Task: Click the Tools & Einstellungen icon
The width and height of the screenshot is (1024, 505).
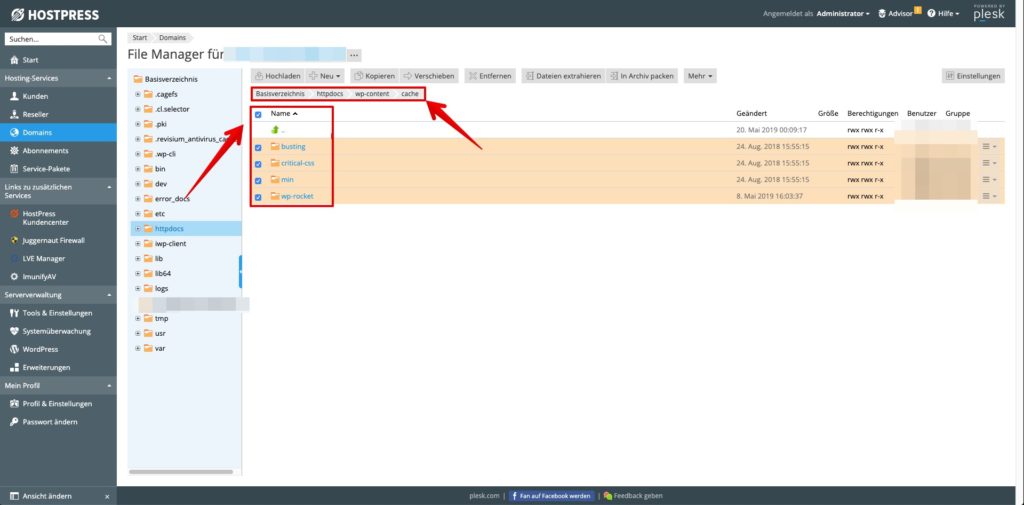Action: 14,313
